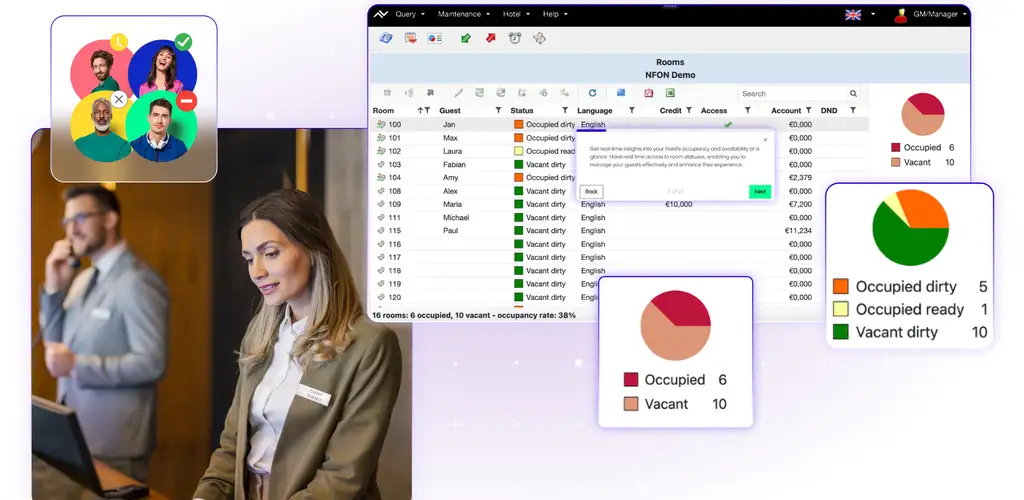The width and height of the screenshot is (1024, 500).
Task: Click the Next button in tour popup
Action: click(759, 191)
